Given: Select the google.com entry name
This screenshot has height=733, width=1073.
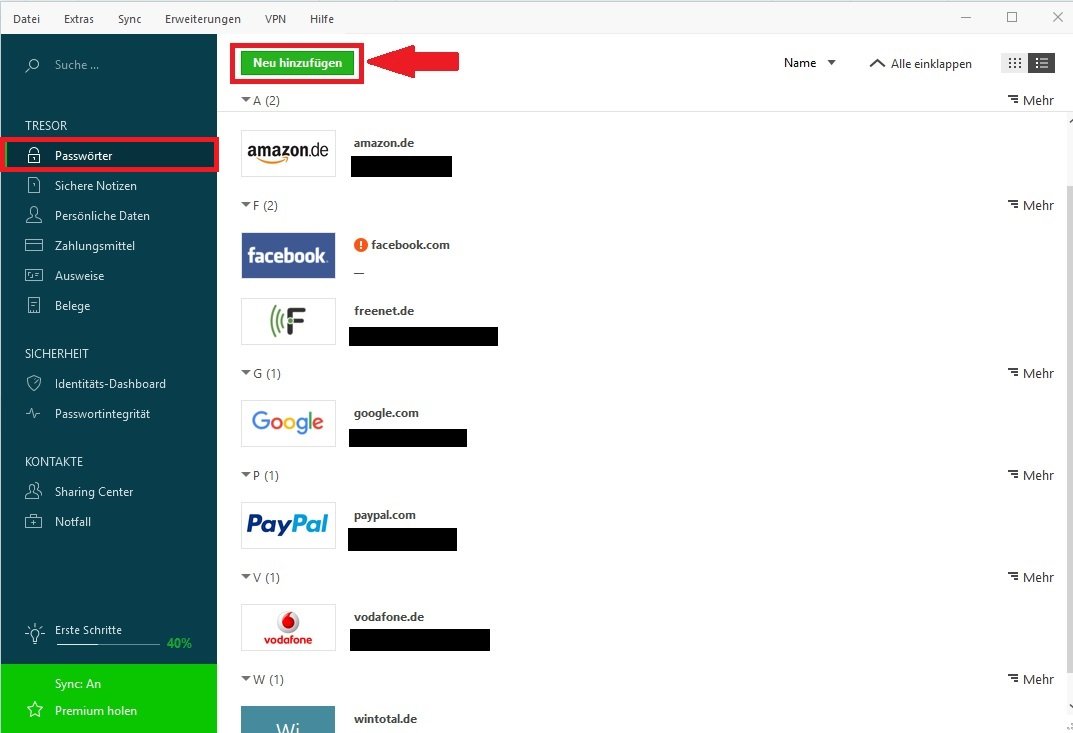Looking at the screenshot, I should [386, 413].
